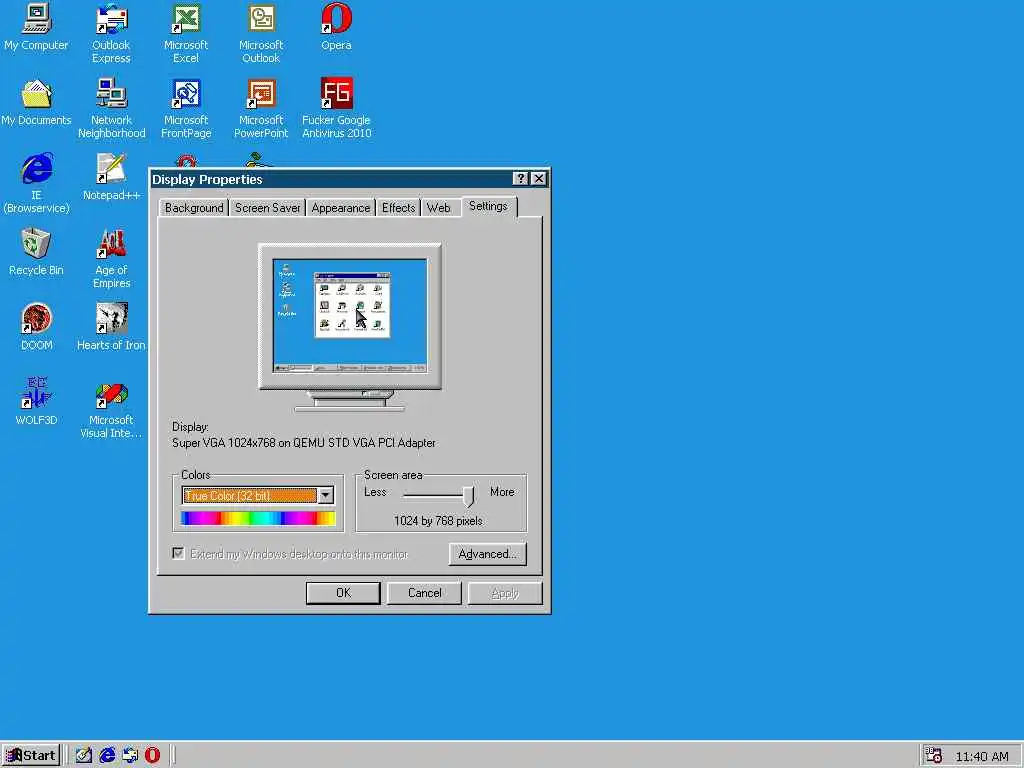The width and height of the screenshot is (1024, 768).
Task: Open the Recycle Bin
Action: [36, 252]
